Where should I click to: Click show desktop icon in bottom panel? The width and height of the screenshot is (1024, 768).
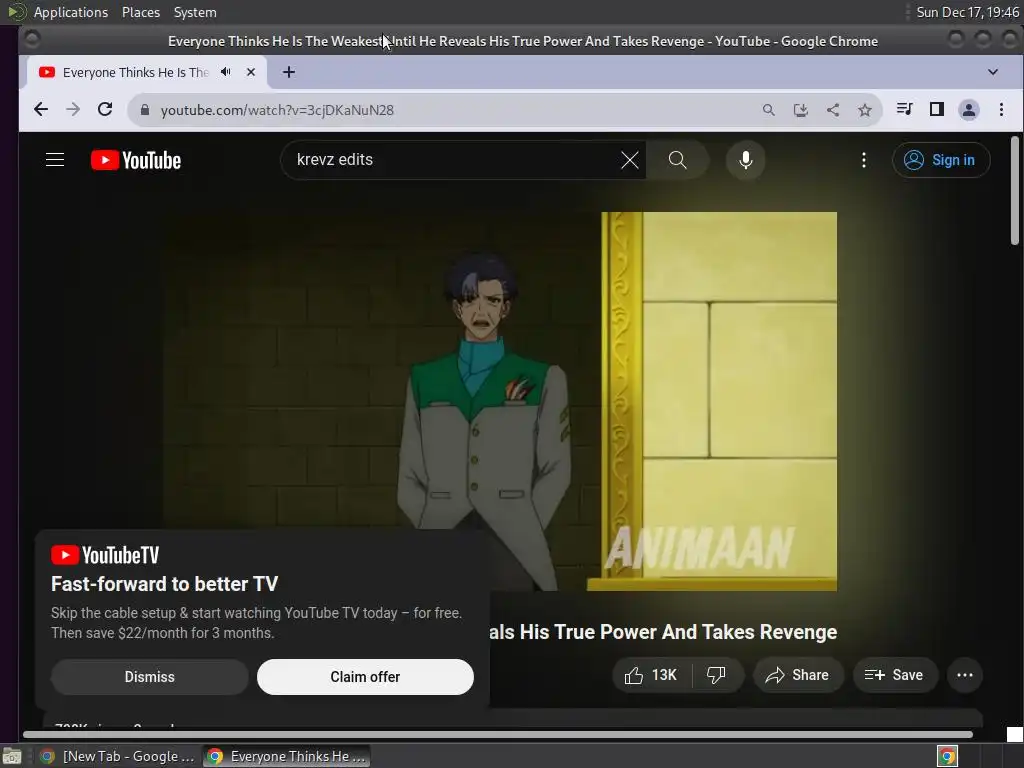point(12,756)
